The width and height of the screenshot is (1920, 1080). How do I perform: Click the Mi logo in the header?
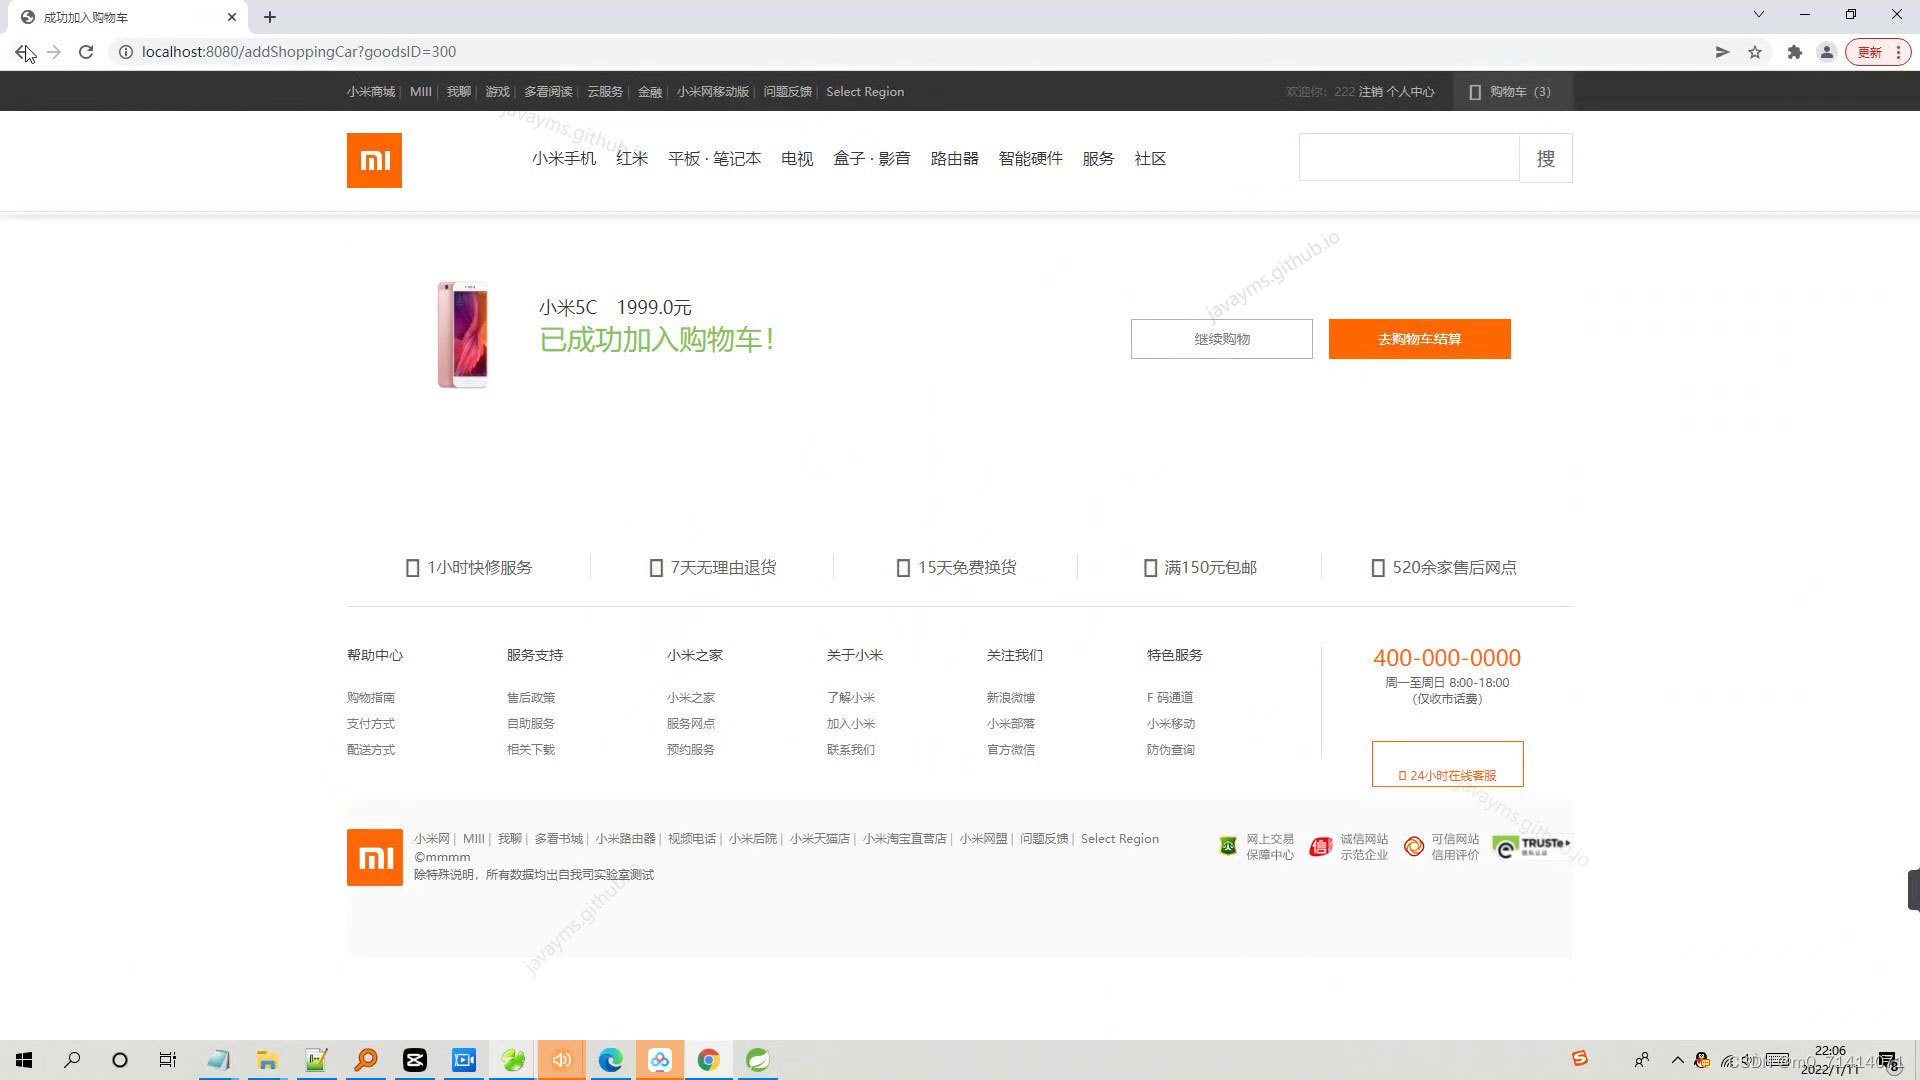pos(373,159)
